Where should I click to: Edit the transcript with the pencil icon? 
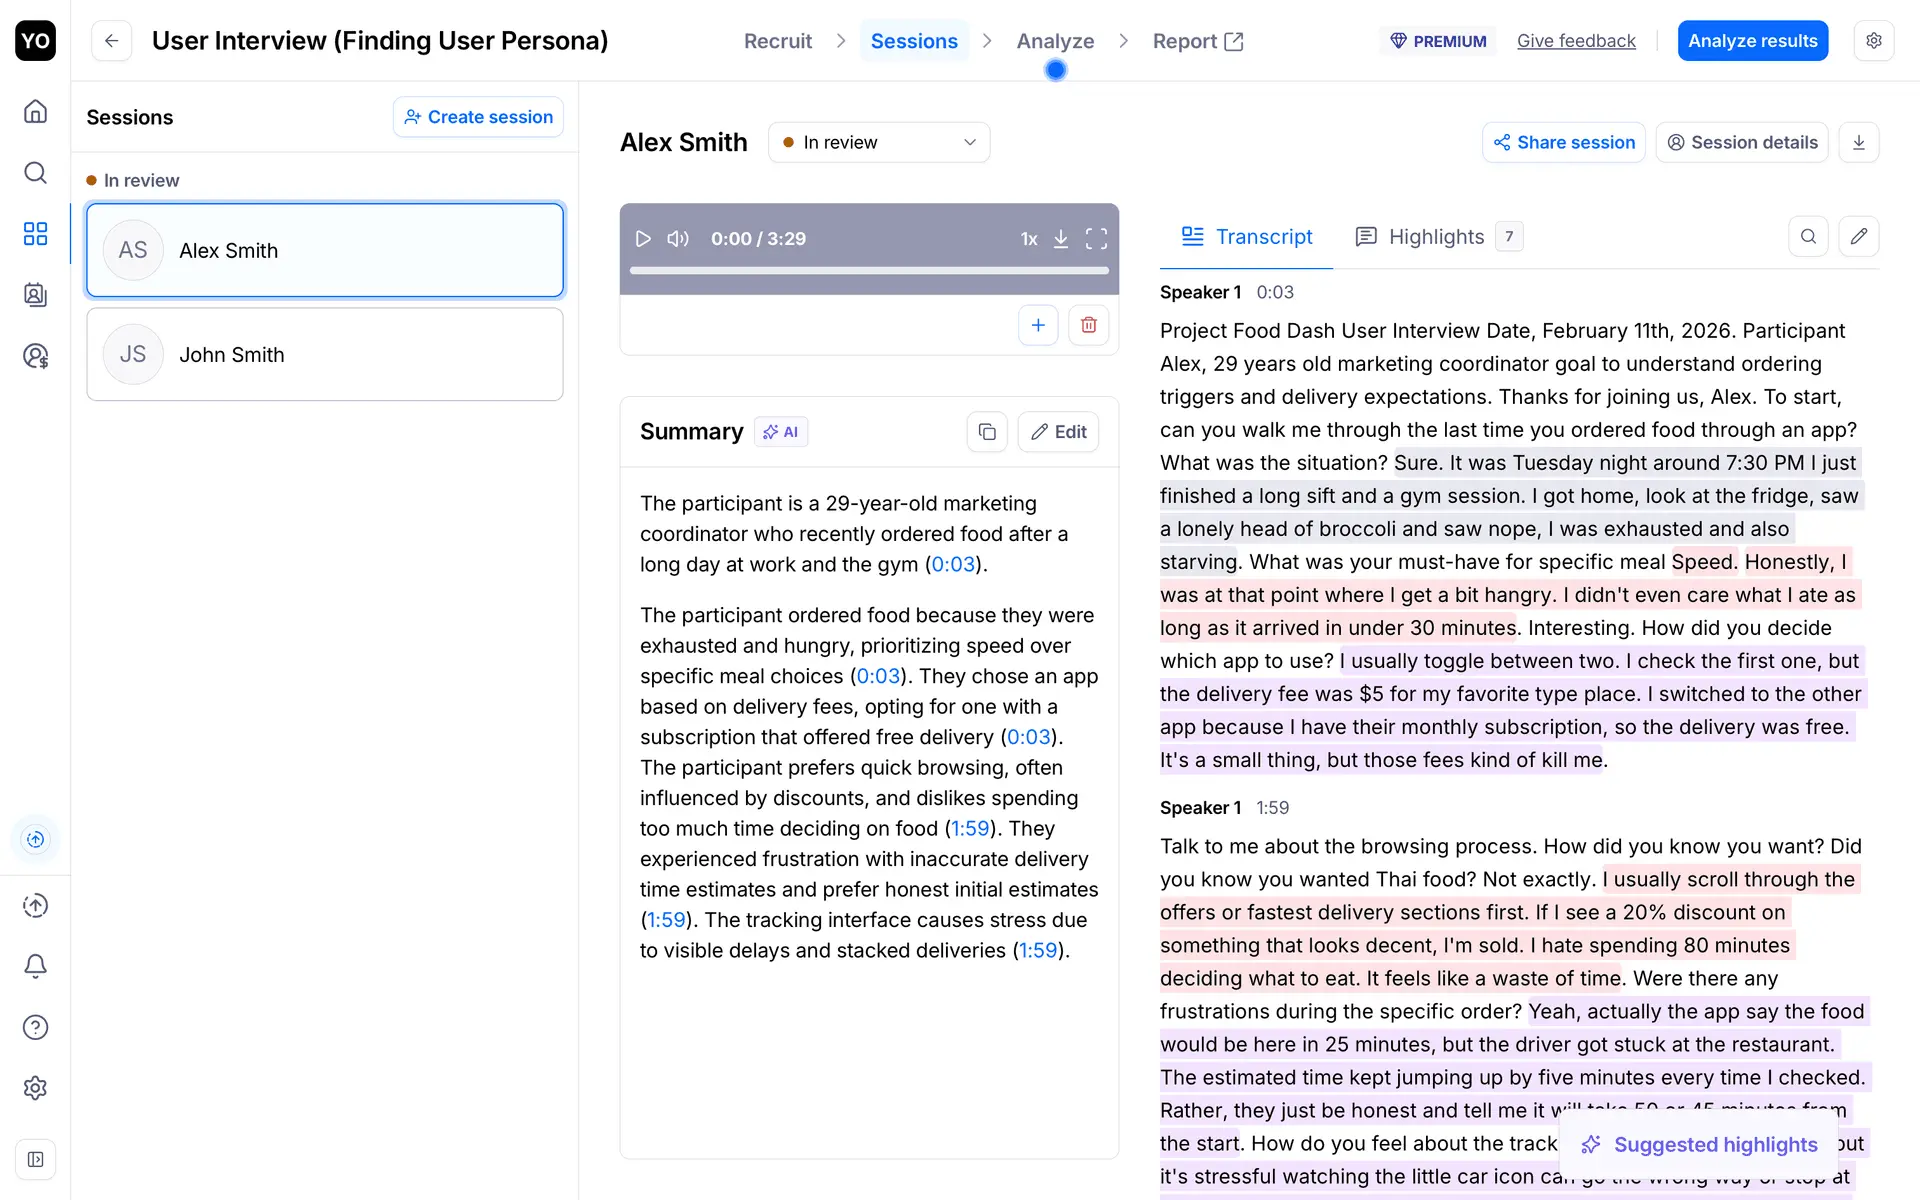[x=1858, y=237]
